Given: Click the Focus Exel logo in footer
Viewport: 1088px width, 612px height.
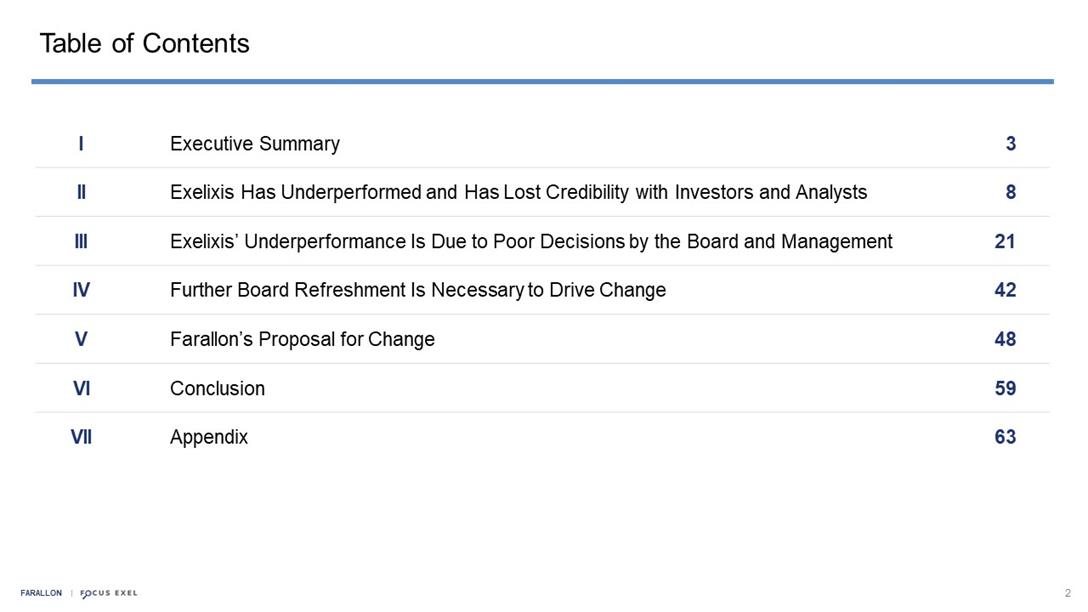Looking at the screenshot, I should pos(109,593).
